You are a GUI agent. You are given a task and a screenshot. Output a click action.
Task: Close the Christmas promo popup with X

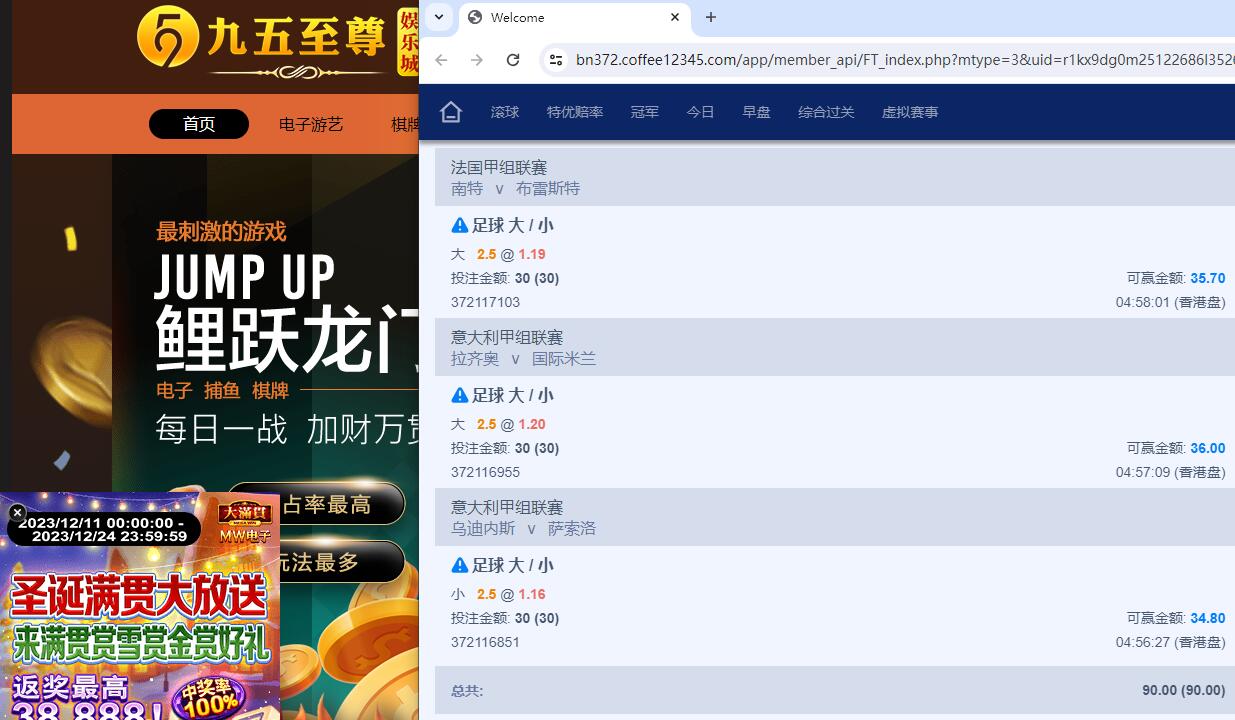pyautogui.click(x=17, y=512)
